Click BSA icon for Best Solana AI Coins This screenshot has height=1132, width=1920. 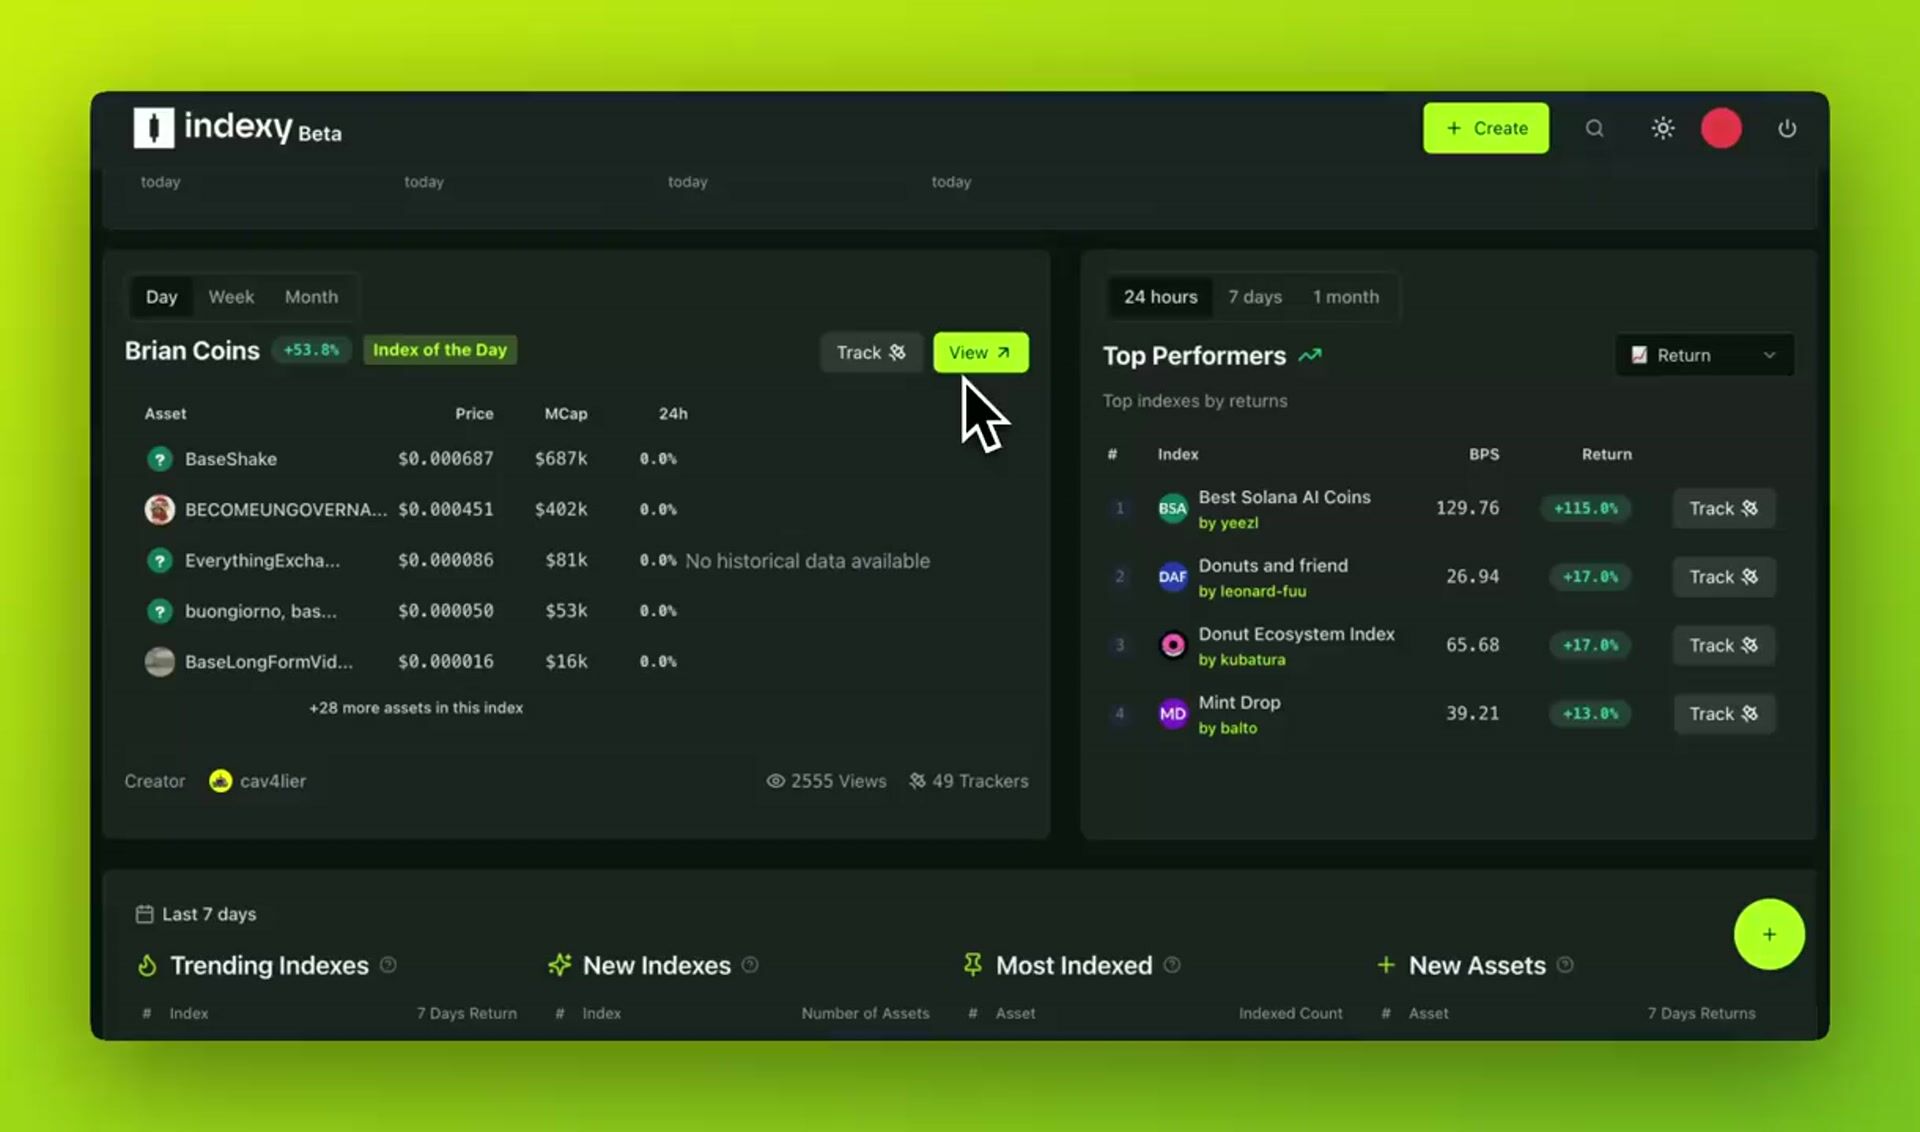1172,508
